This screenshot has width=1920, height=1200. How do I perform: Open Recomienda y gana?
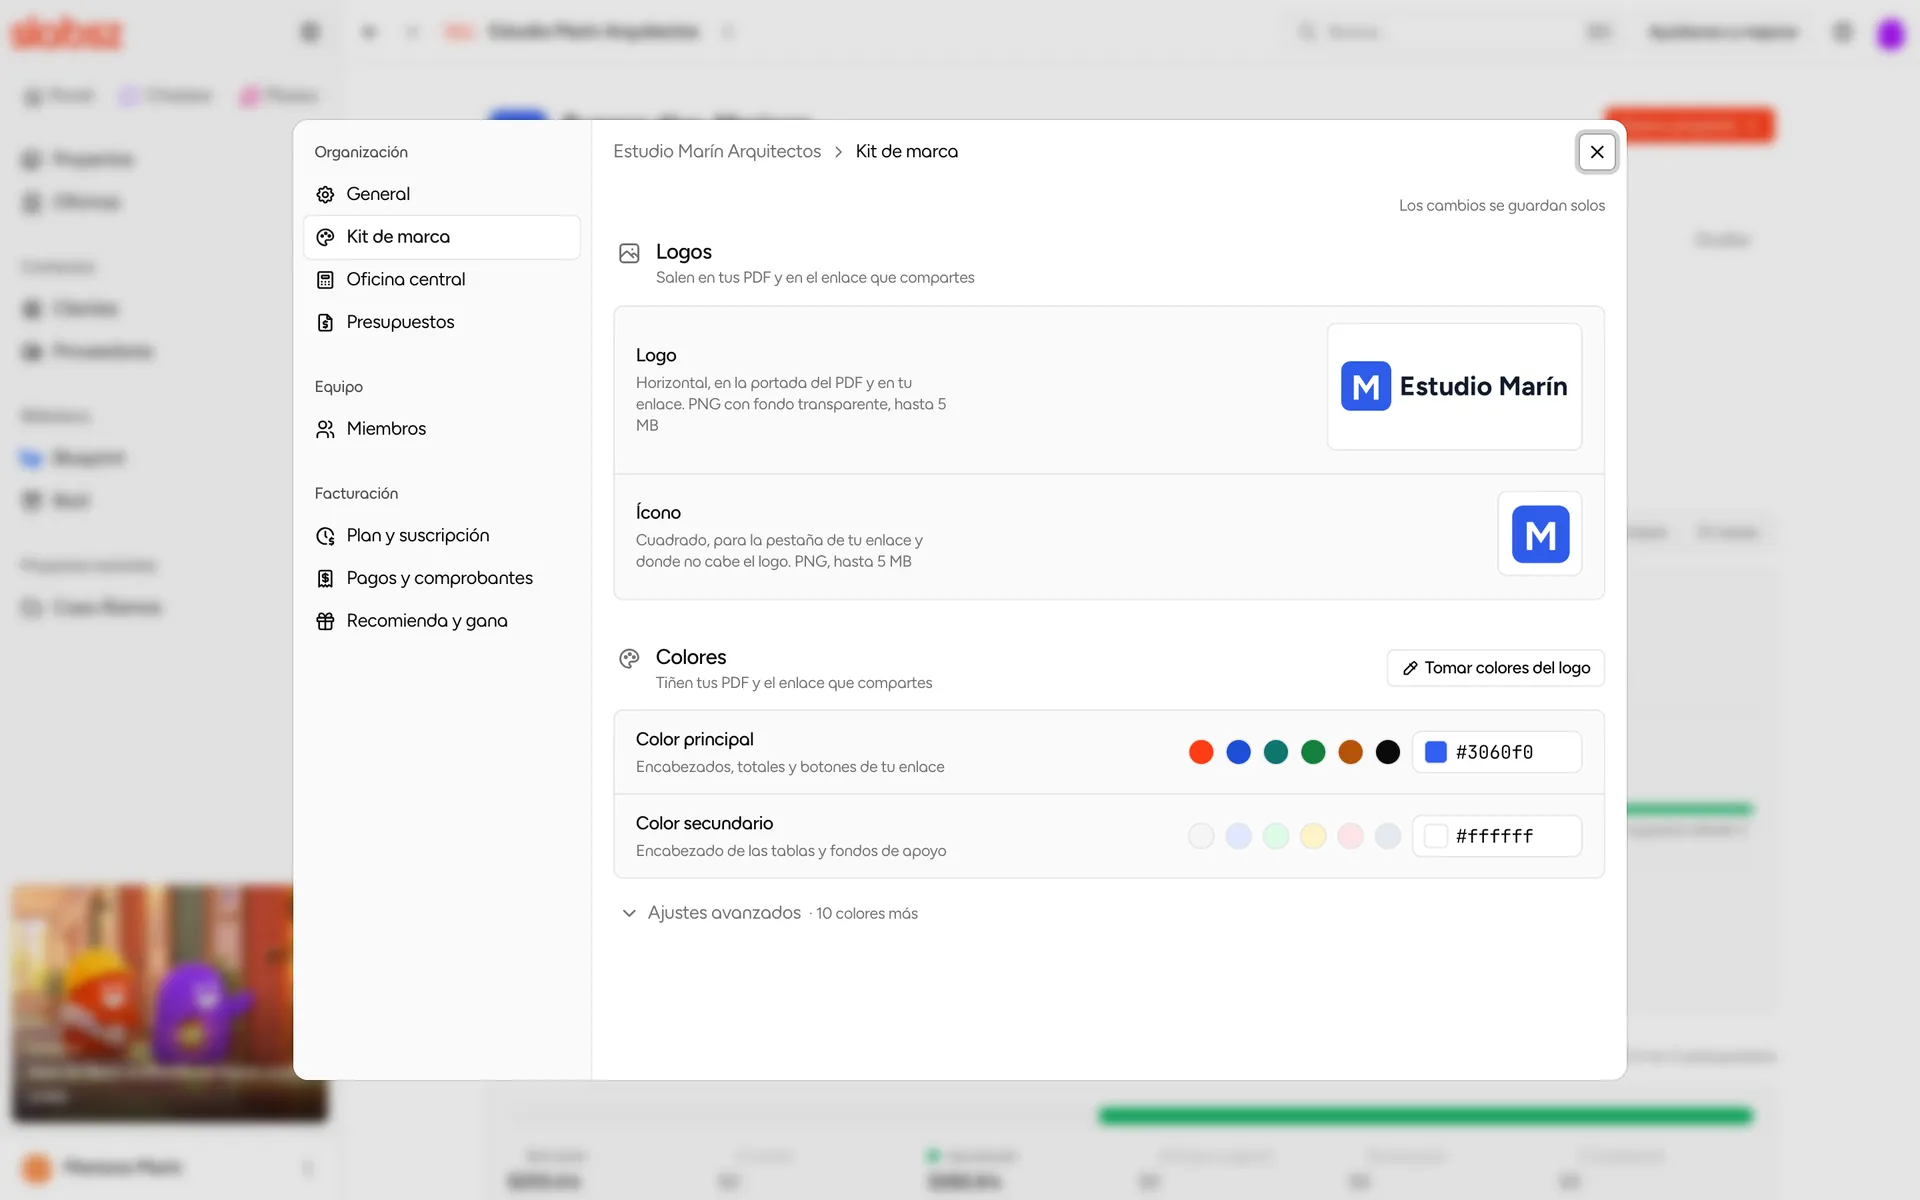[x=441, y=621]
